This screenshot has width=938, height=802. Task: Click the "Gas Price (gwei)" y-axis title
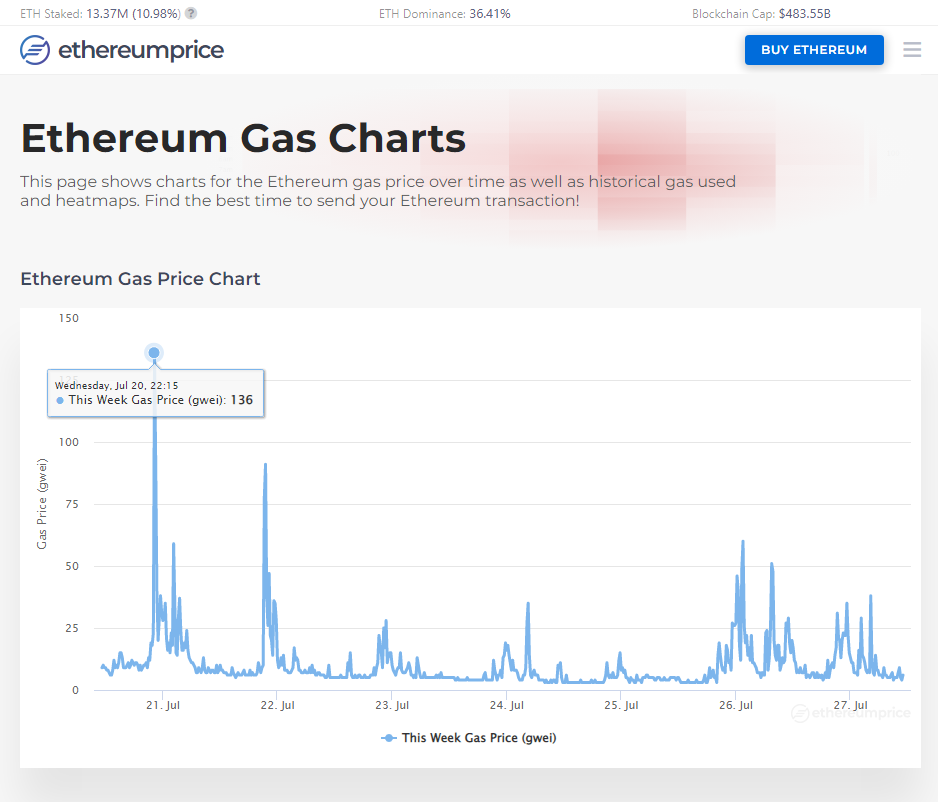(x=42, y=502)
